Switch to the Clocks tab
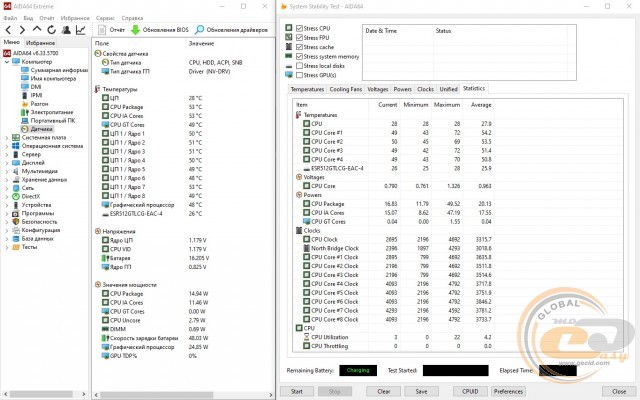 425,89
